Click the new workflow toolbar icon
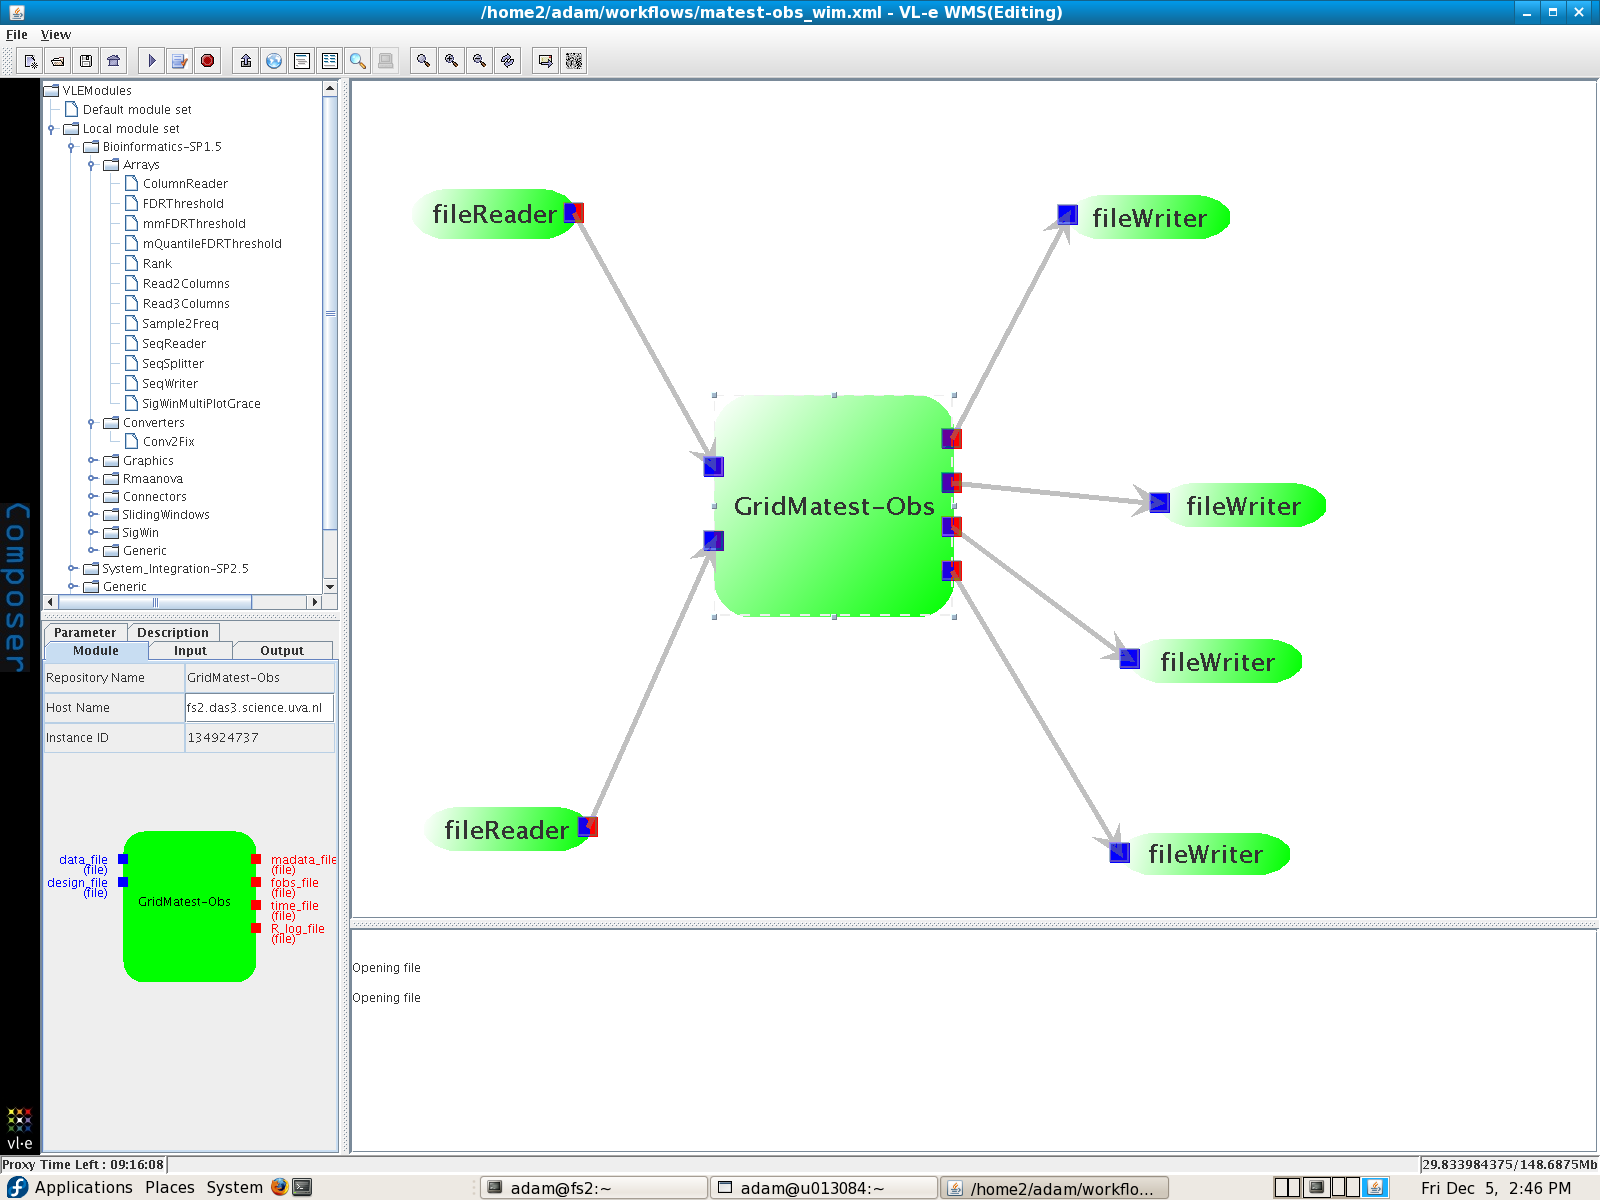1600x1200 pixels. point(30,61)
